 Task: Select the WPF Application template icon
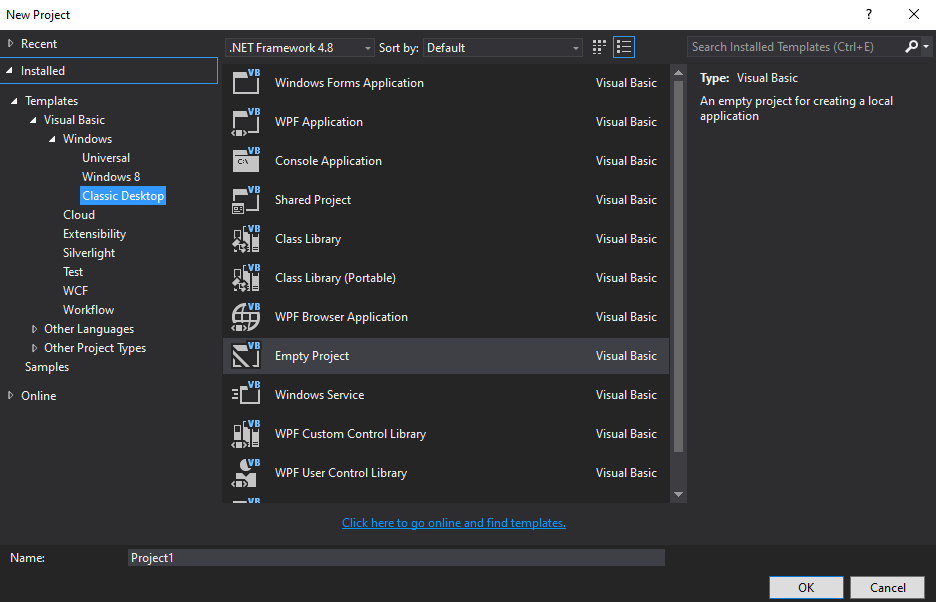(x=246, y=121)
